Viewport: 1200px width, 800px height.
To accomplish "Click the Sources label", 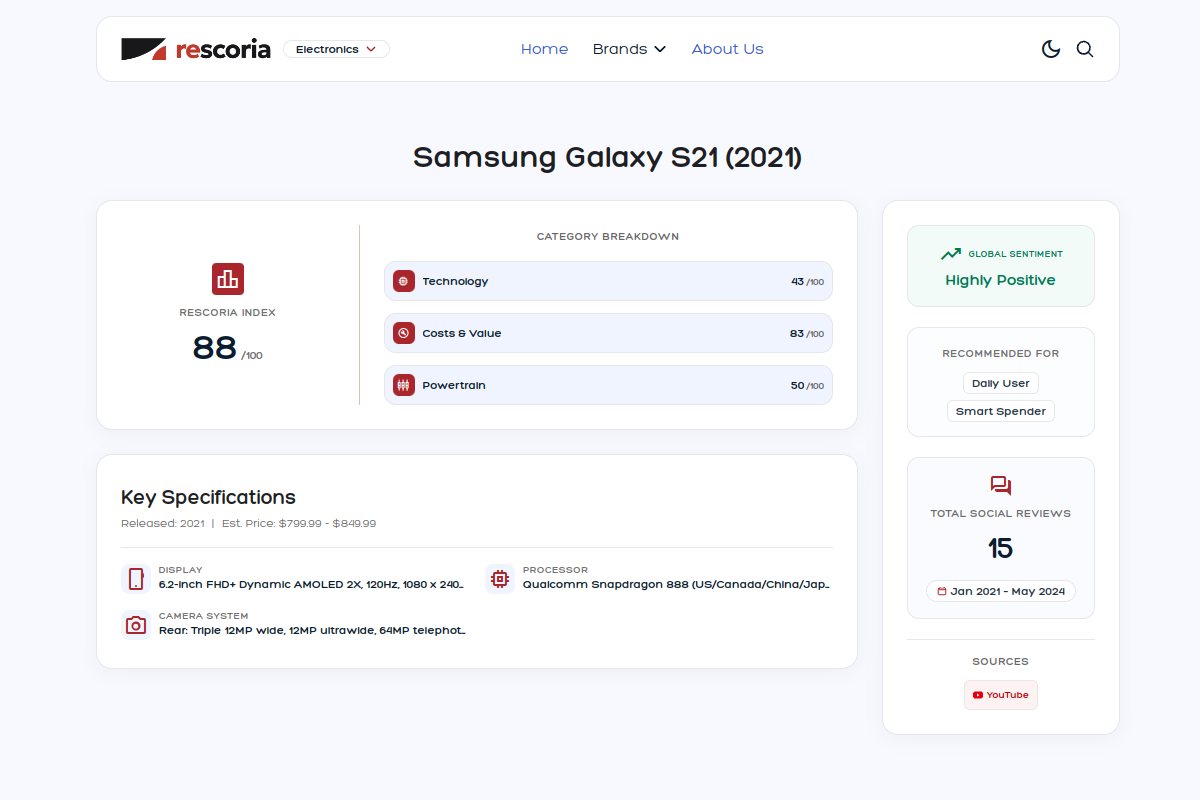I will 1001,662.
